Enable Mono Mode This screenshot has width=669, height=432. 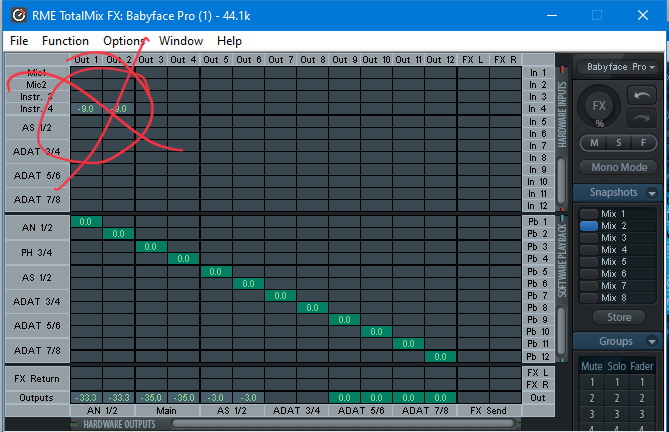619,167
